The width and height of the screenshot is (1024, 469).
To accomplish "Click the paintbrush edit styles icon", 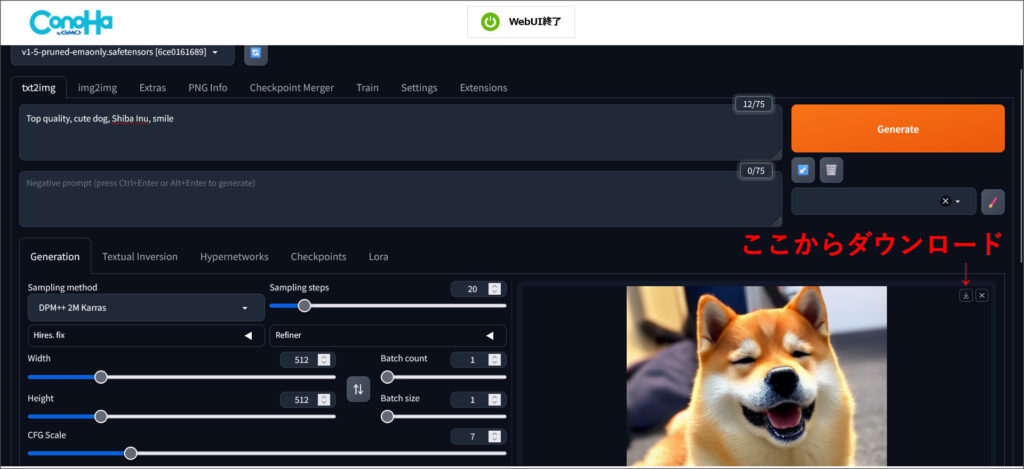I will pyautogui.click(x=993, y=202).
